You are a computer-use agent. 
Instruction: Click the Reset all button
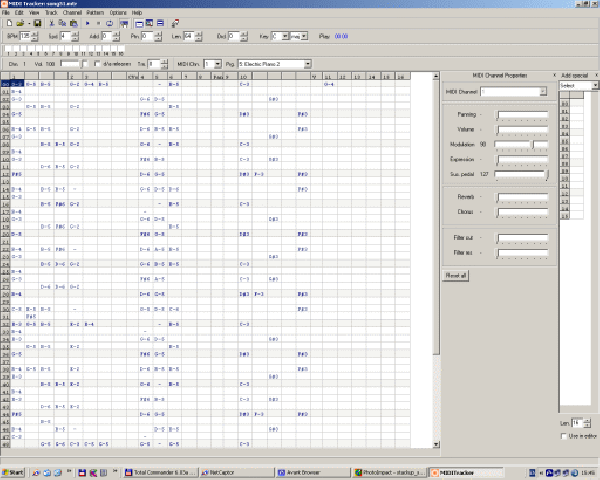(x=456, y=273)
